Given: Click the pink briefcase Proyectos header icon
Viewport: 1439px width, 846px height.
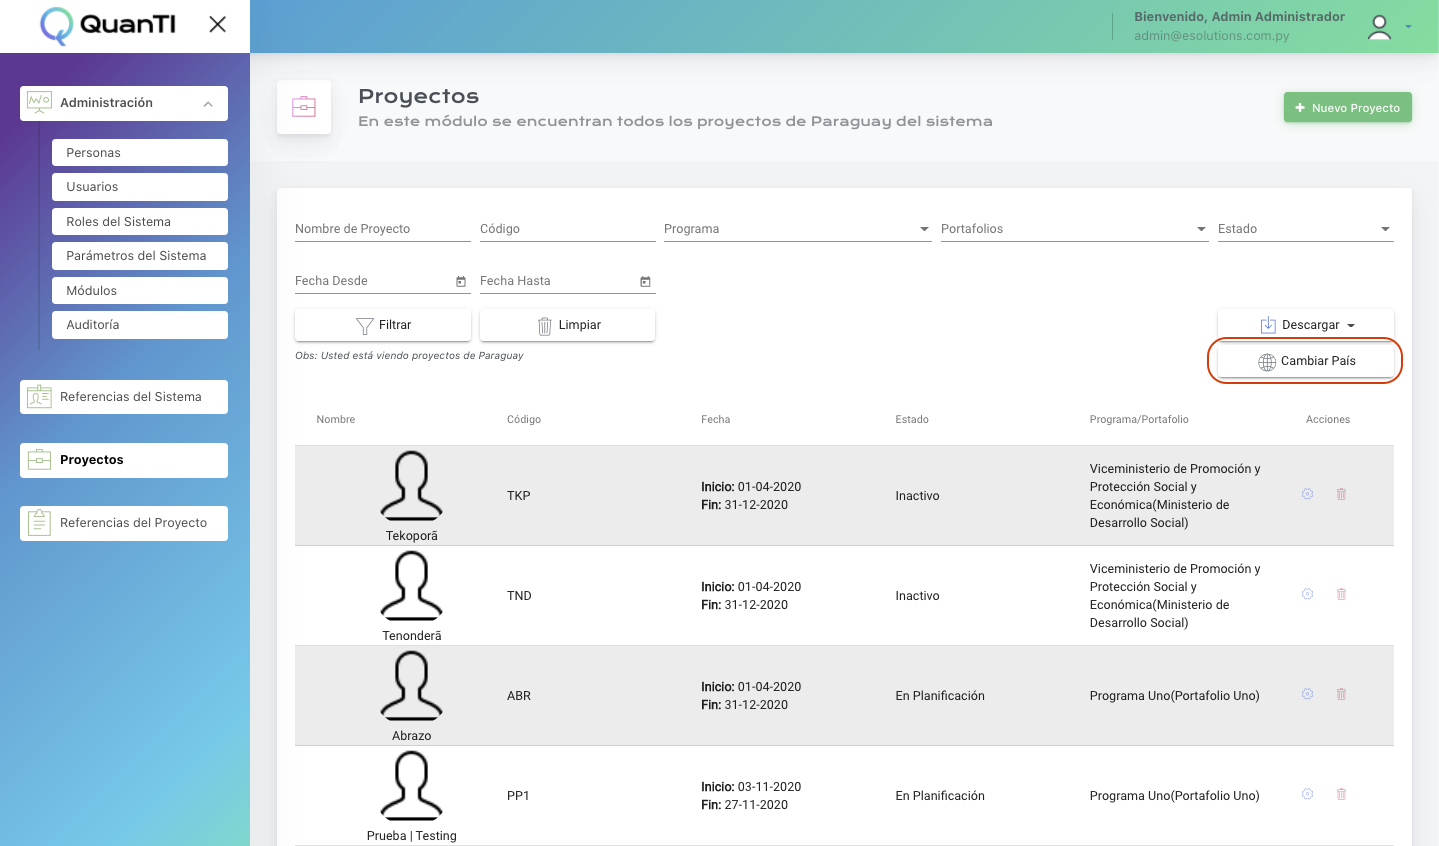Looking at the screenshot, I should (x=304, y=107).
